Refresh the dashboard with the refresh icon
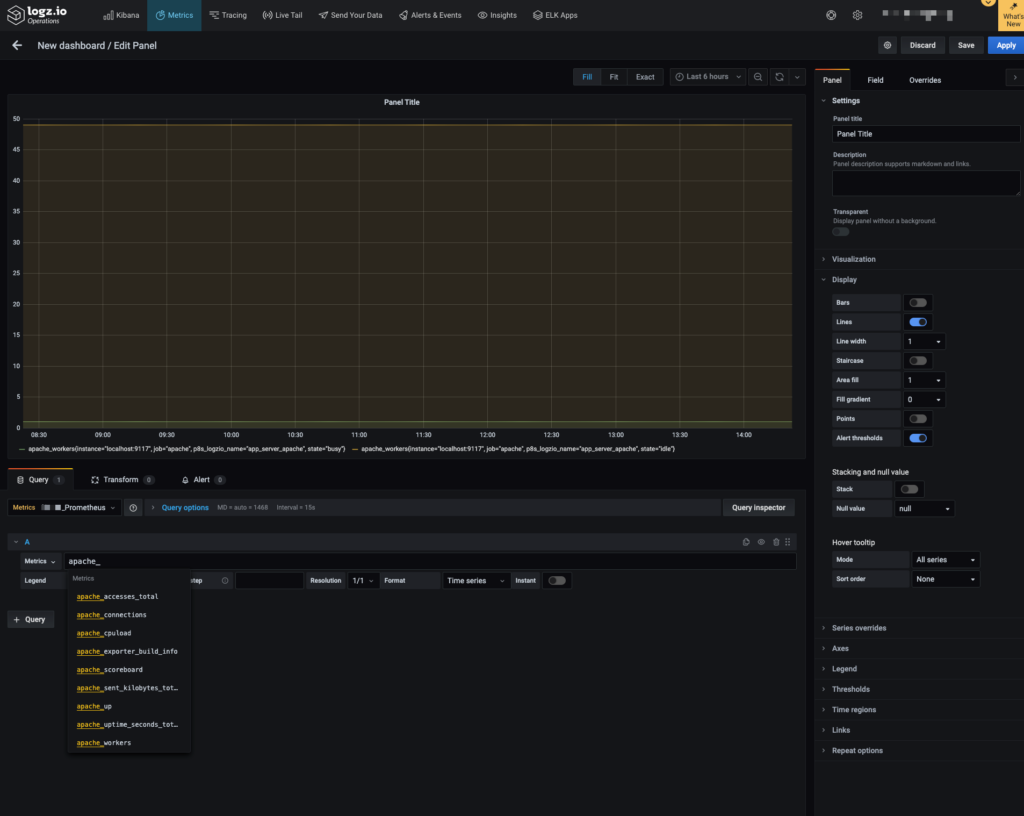Image resolution: width=1024 pixels, height=816 pixels. coord(779,77)
